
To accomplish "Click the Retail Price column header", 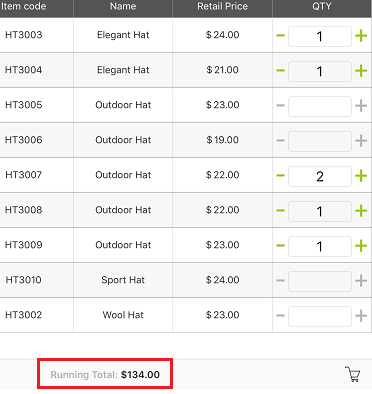I will click(x=222, y=7).
